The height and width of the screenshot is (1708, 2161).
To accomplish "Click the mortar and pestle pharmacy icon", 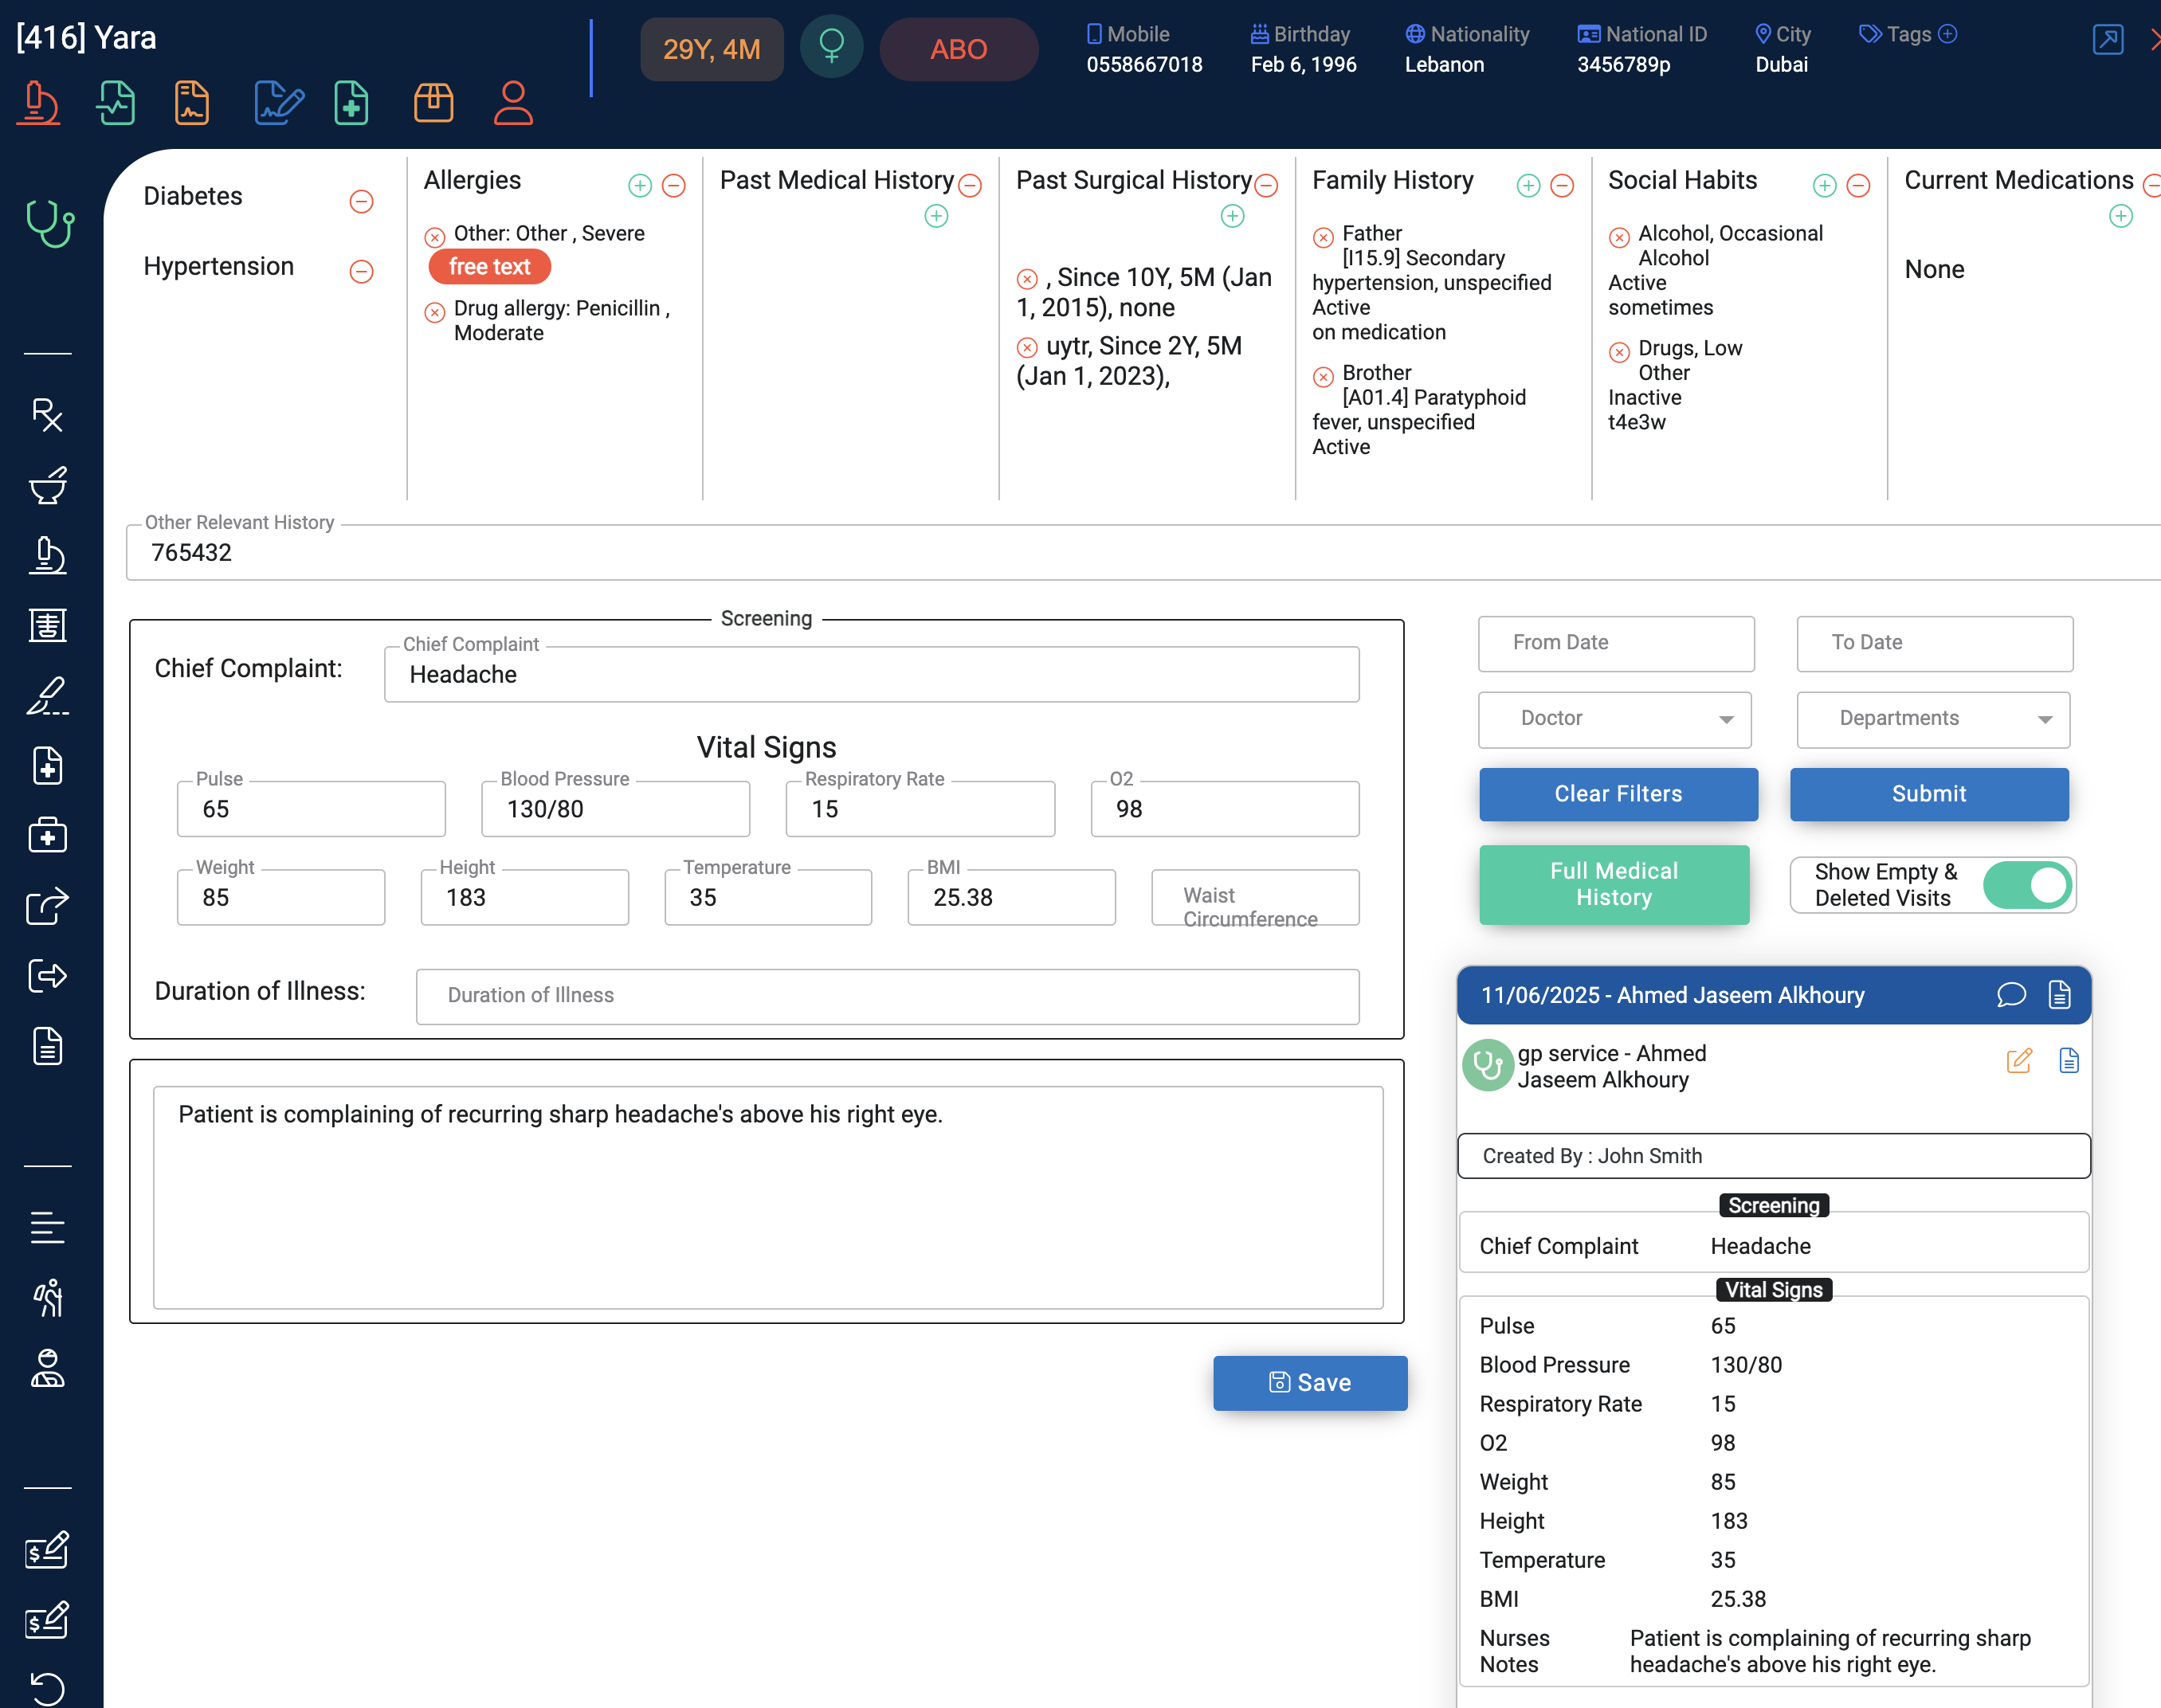I will click(47, 485).
